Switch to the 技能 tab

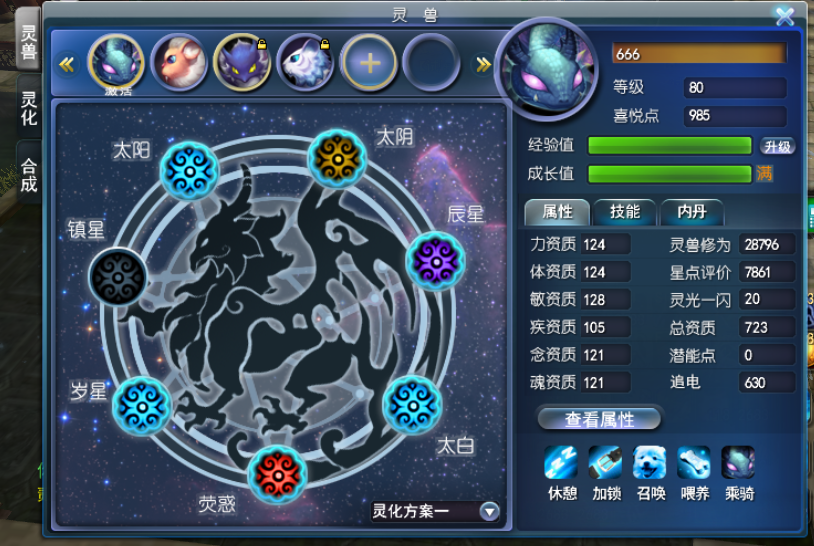[625, 212]
